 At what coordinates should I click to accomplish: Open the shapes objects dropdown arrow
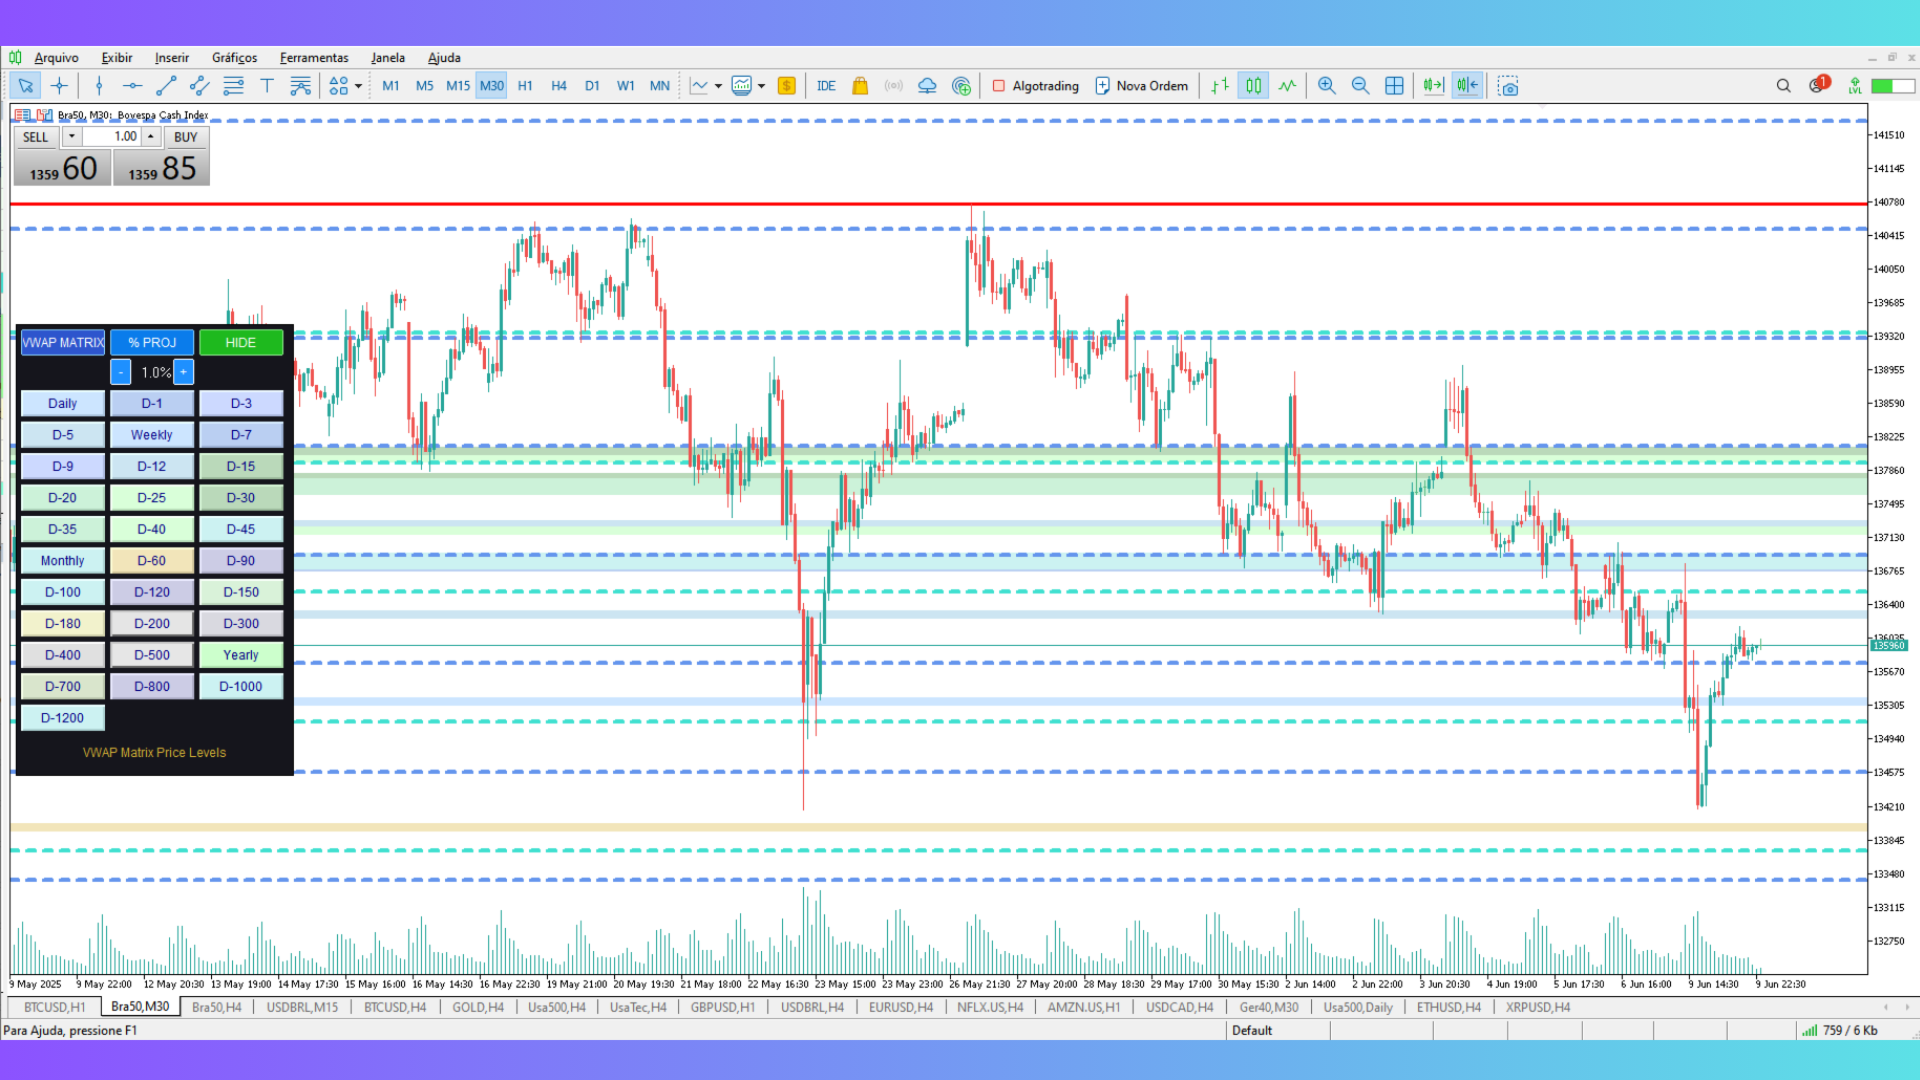coord(358,86)
